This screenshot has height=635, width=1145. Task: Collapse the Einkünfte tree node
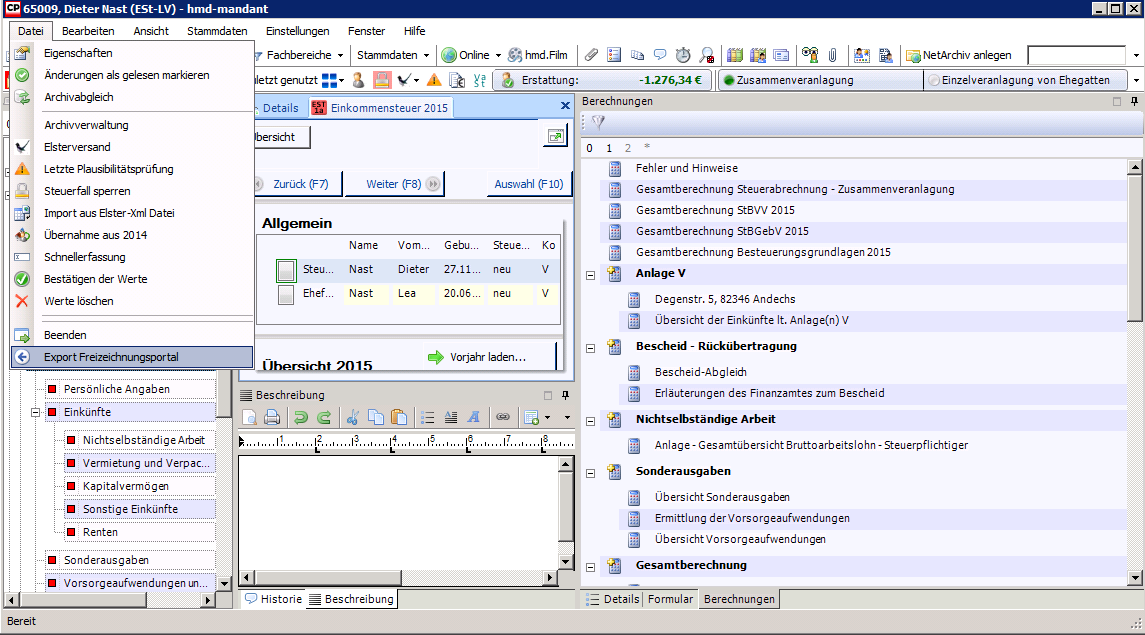click(x=36, y=412)
